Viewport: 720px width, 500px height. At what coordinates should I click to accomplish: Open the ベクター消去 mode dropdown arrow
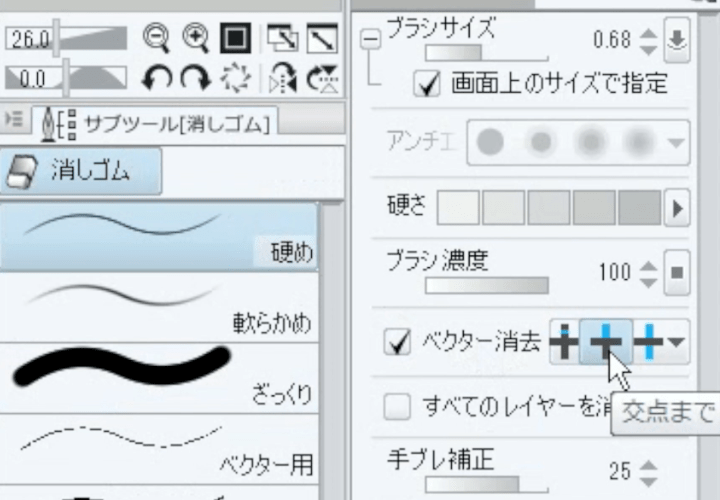(x=677, y=342)
